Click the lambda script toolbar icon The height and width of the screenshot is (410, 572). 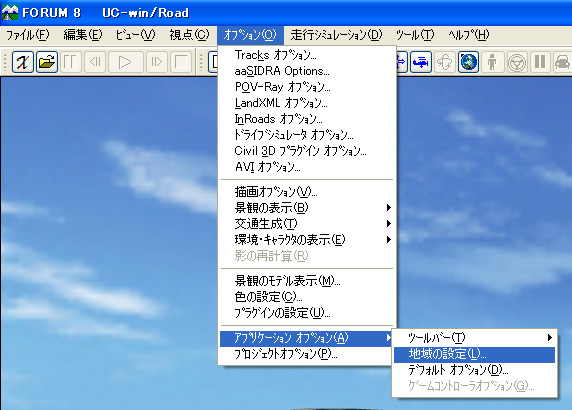click(23, 62)
